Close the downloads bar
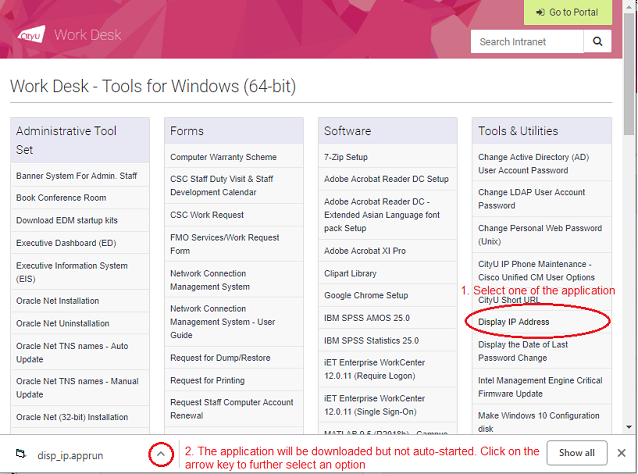The image size is (638, 474). tap(621, 453)
